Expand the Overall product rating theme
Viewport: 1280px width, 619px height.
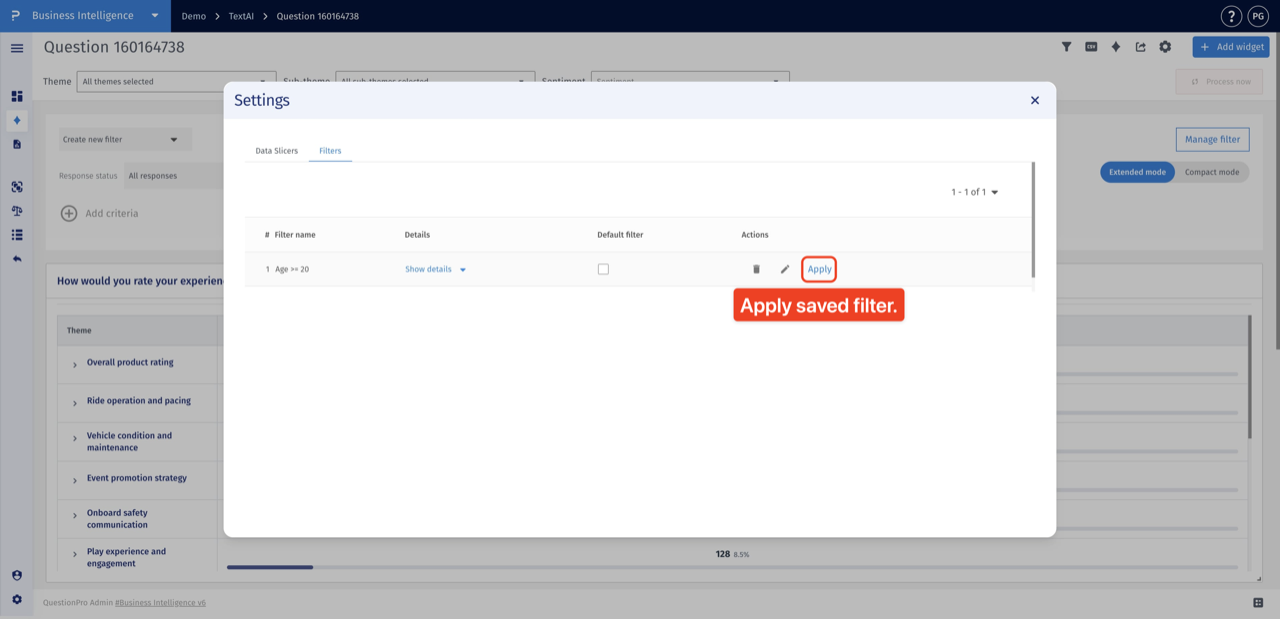pyautogui.click(x=75, y=364)
